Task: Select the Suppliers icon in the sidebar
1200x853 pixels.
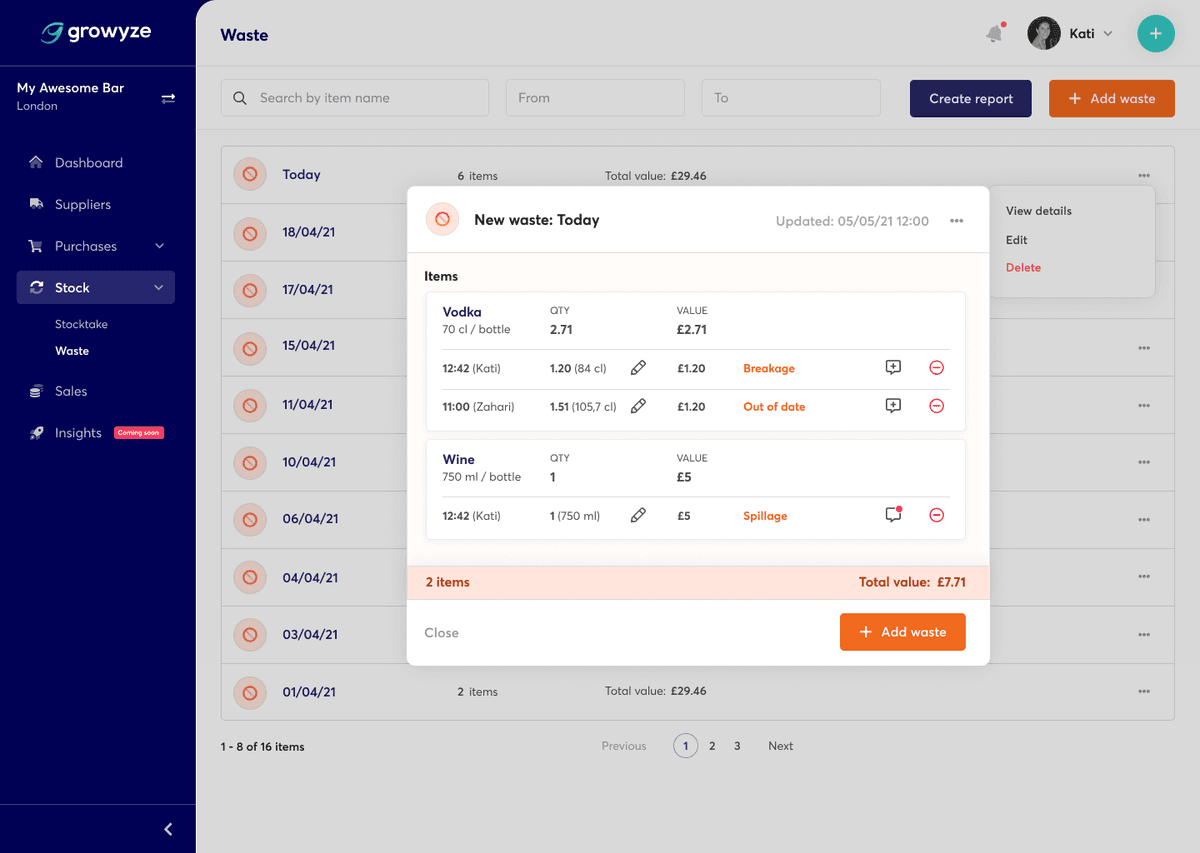Action: click(x=35, y=204)
